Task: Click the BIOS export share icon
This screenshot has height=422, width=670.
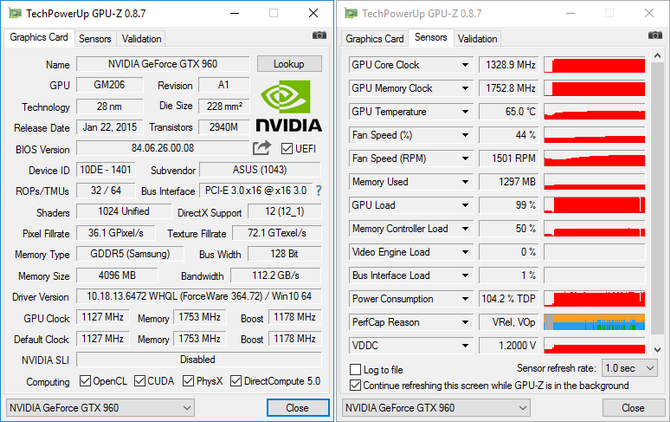Action: (262, 148)
